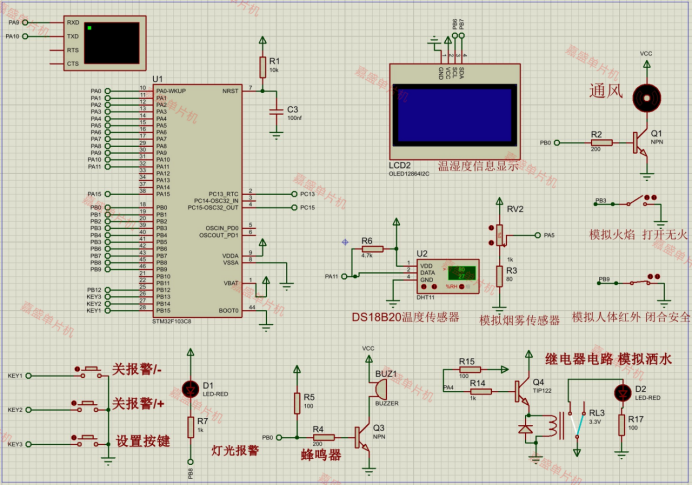Viewport: 692px width, 486px height.
Task: Click the '模拟火焰 打开无火' label
Action: click(638, 234)
